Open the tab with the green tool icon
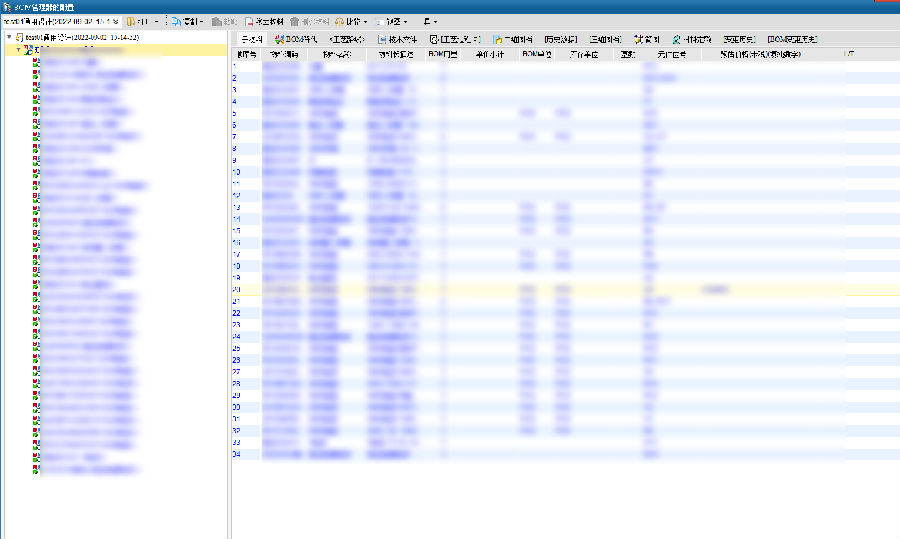 pos(692,39)
